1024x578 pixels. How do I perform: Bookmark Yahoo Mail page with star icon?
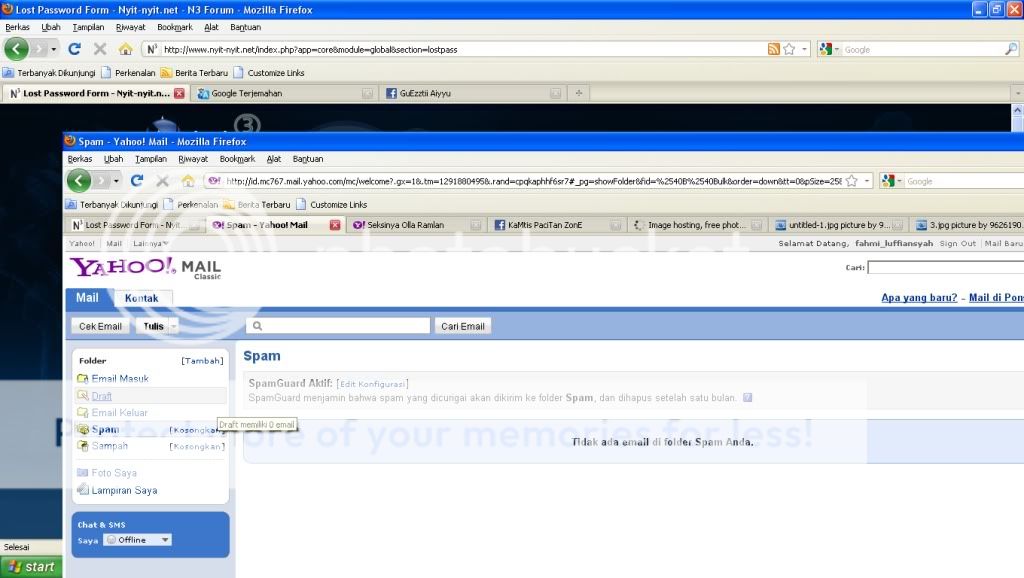852,181
